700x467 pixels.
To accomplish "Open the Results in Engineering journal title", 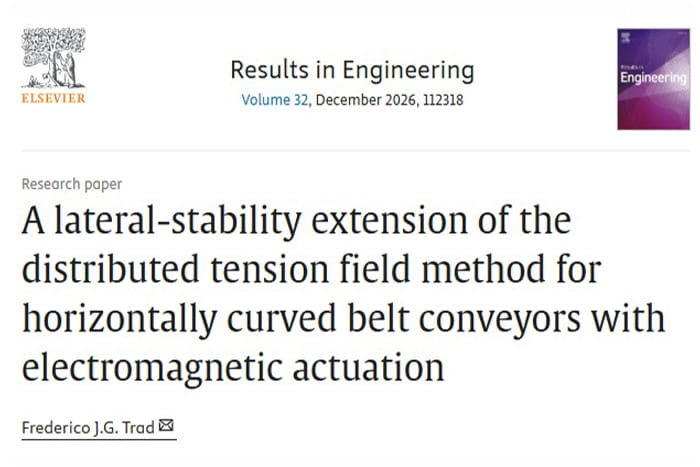I will [x=352, y=70].
